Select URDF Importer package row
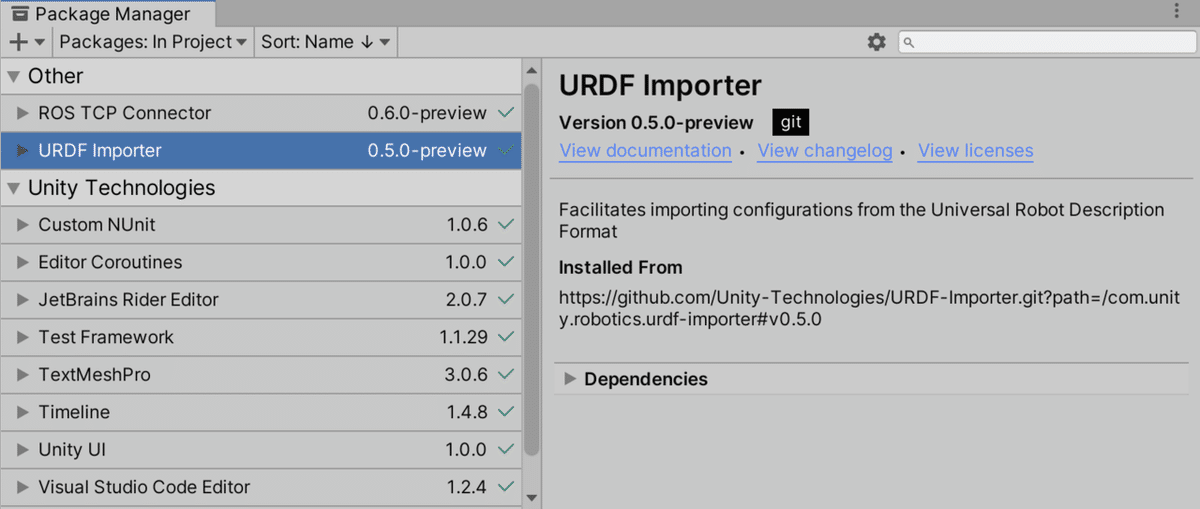 coord(261,151)
